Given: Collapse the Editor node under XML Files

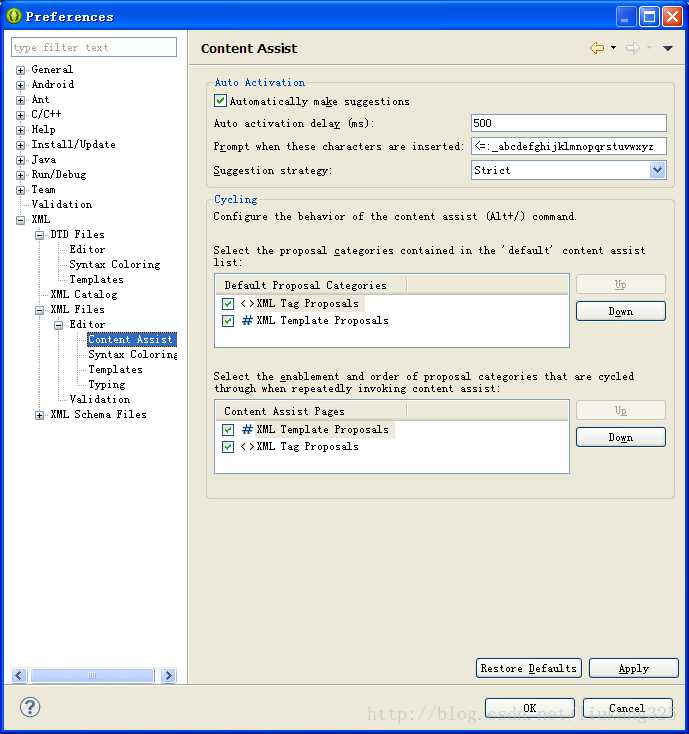Looking at the screenshot, I should pos(58,325).
